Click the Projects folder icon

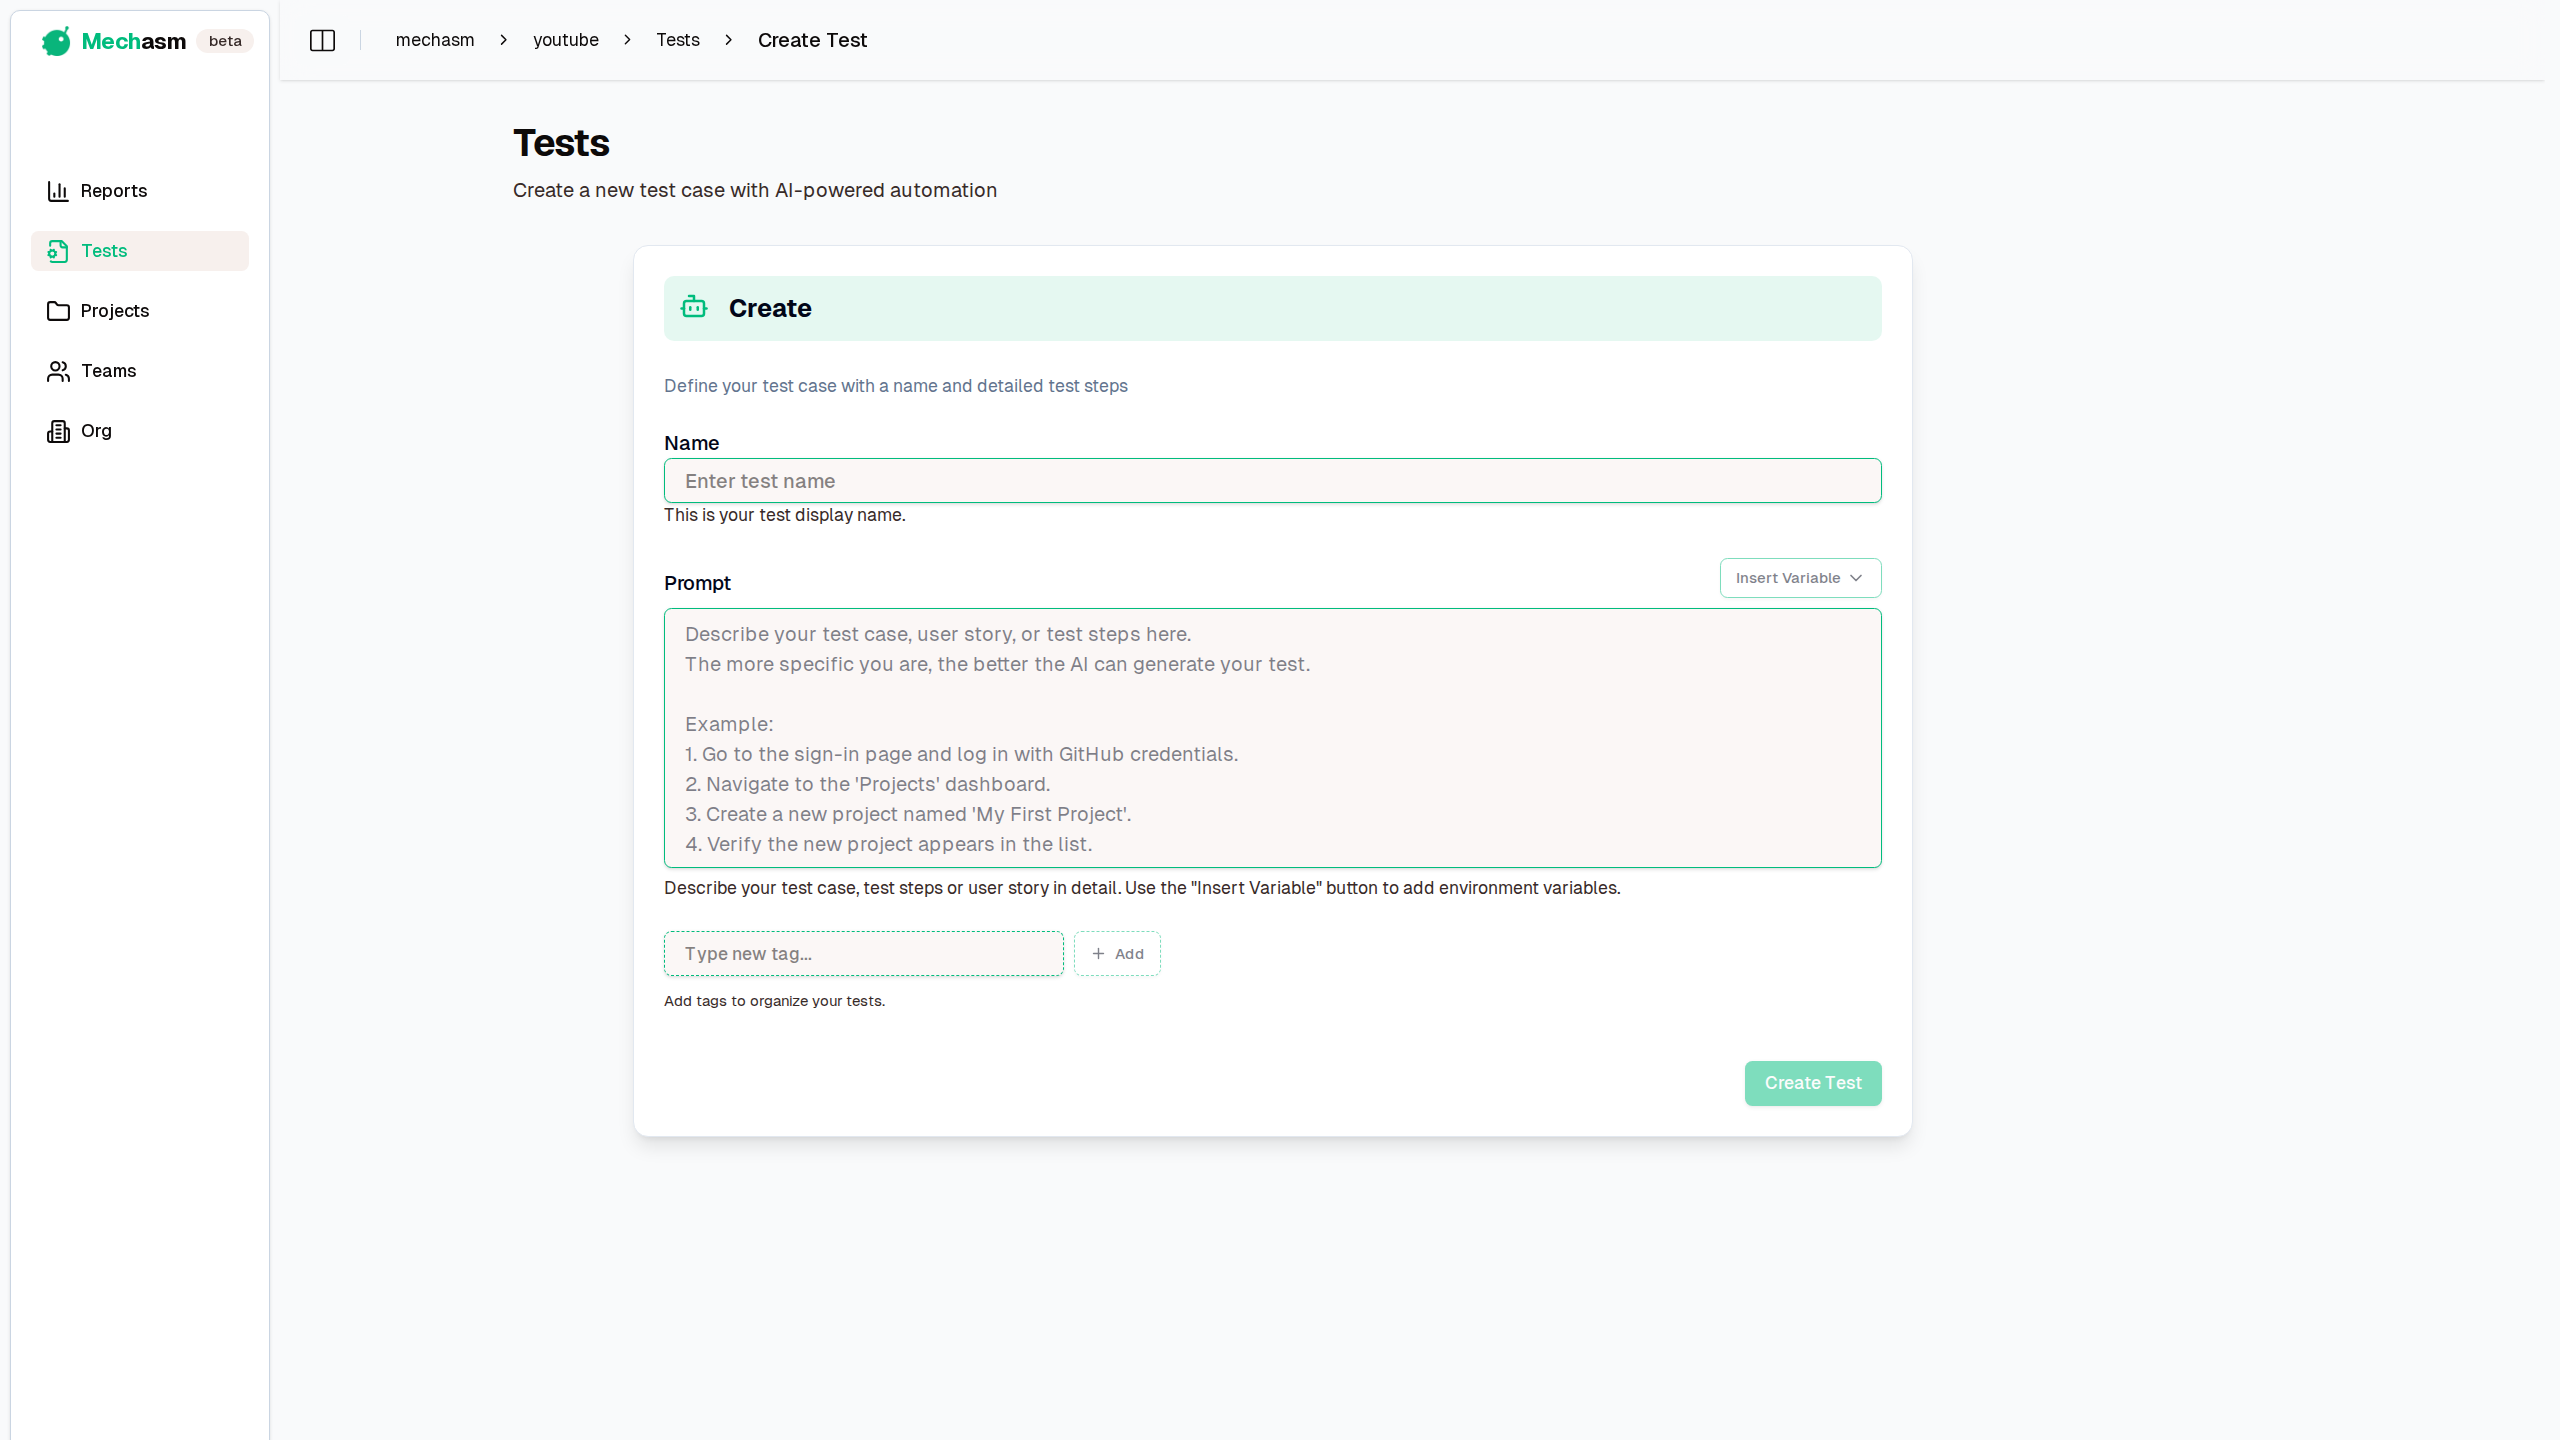pyautogui.click(x=58, y=311)
